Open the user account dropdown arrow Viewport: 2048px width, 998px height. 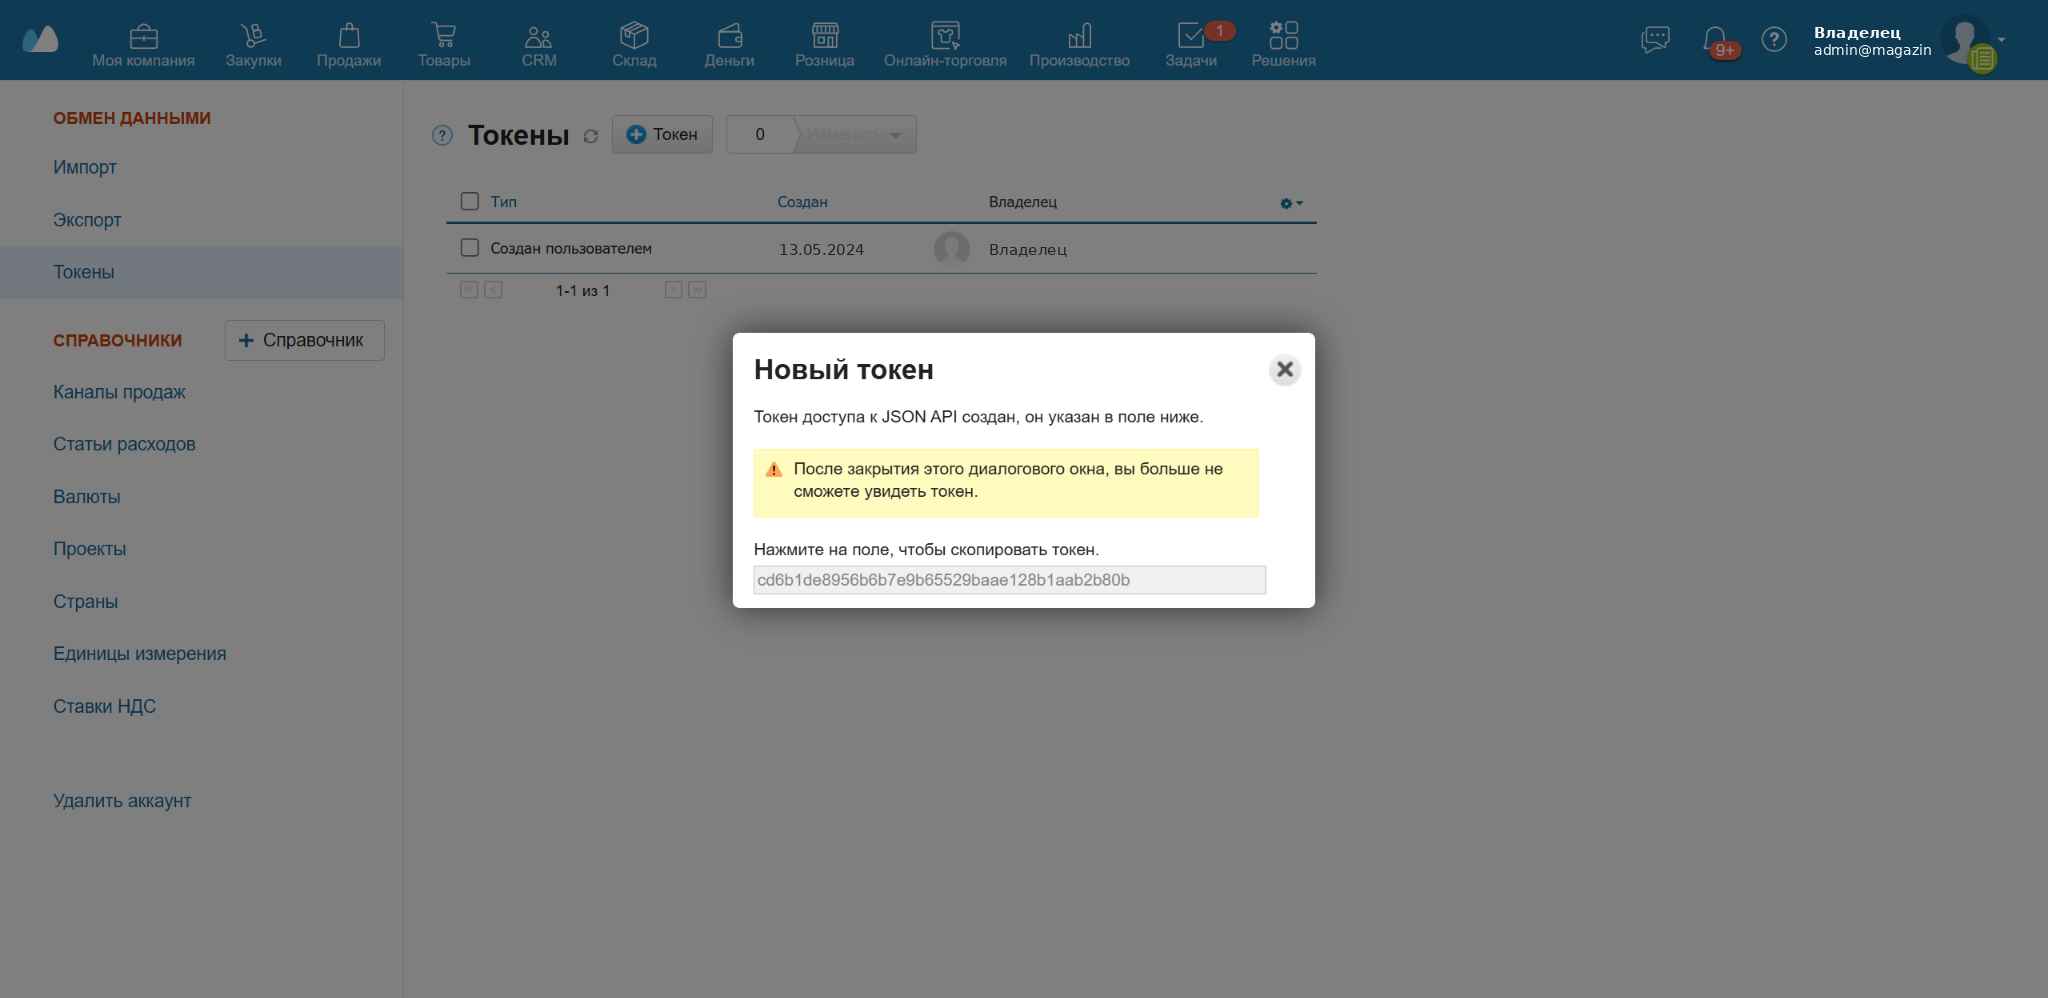point(2001,40)
